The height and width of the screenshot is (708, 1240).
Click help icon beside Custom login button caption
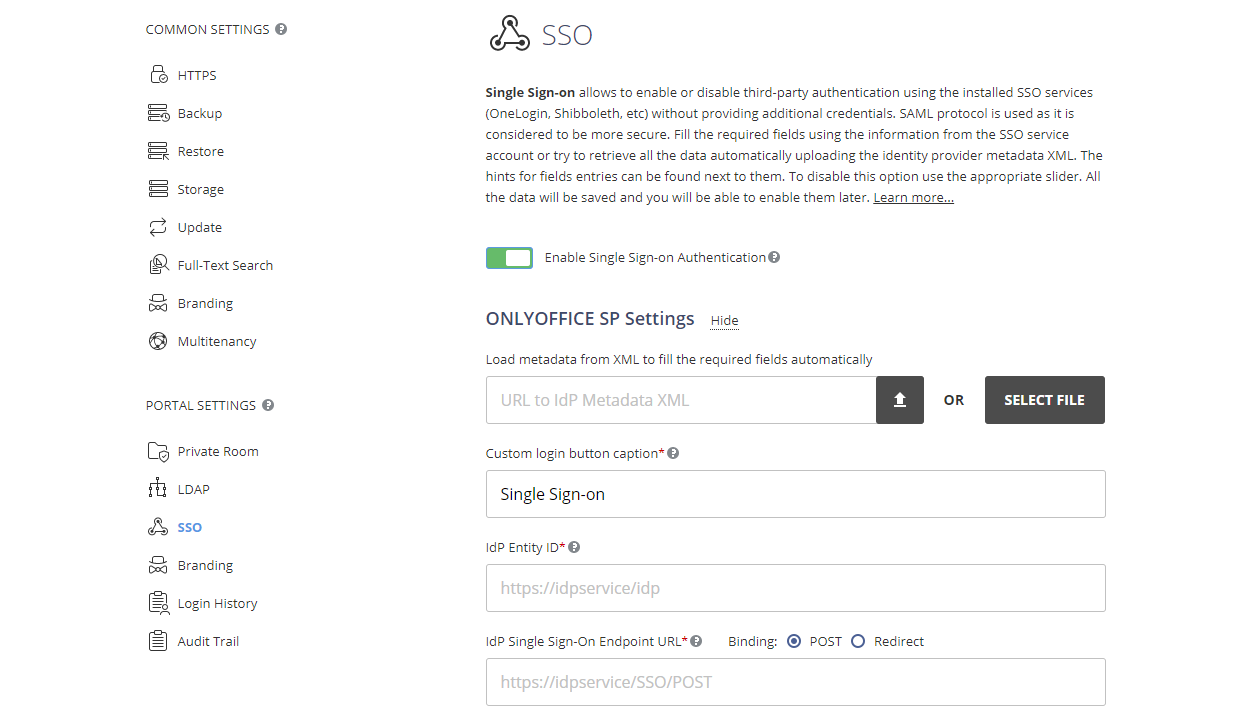(673, 453)
